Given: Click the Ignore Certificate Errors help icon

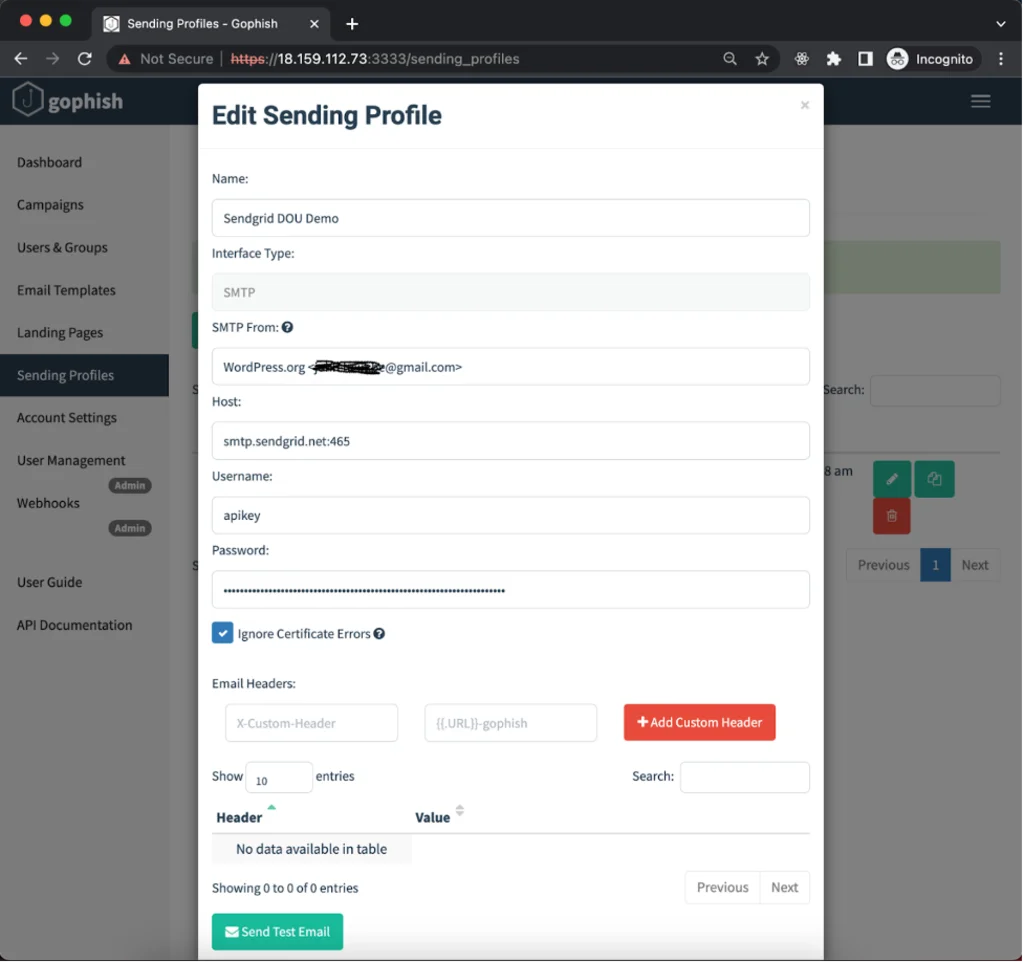Looking at the screenshot, I should tap(379, 633).
